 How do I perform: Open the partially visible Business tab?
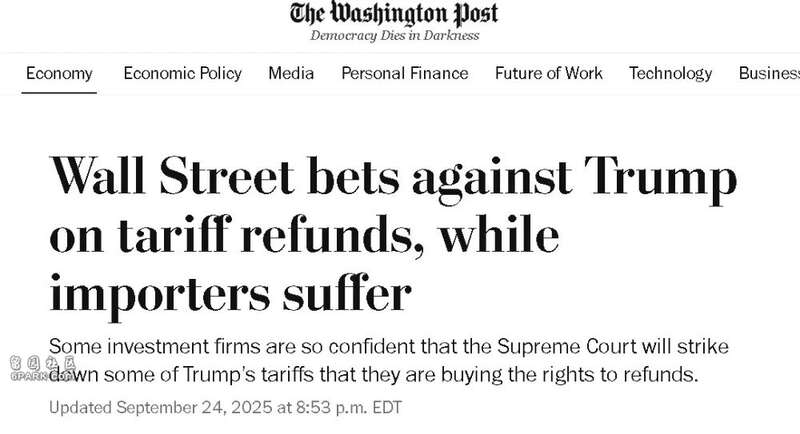769,73
